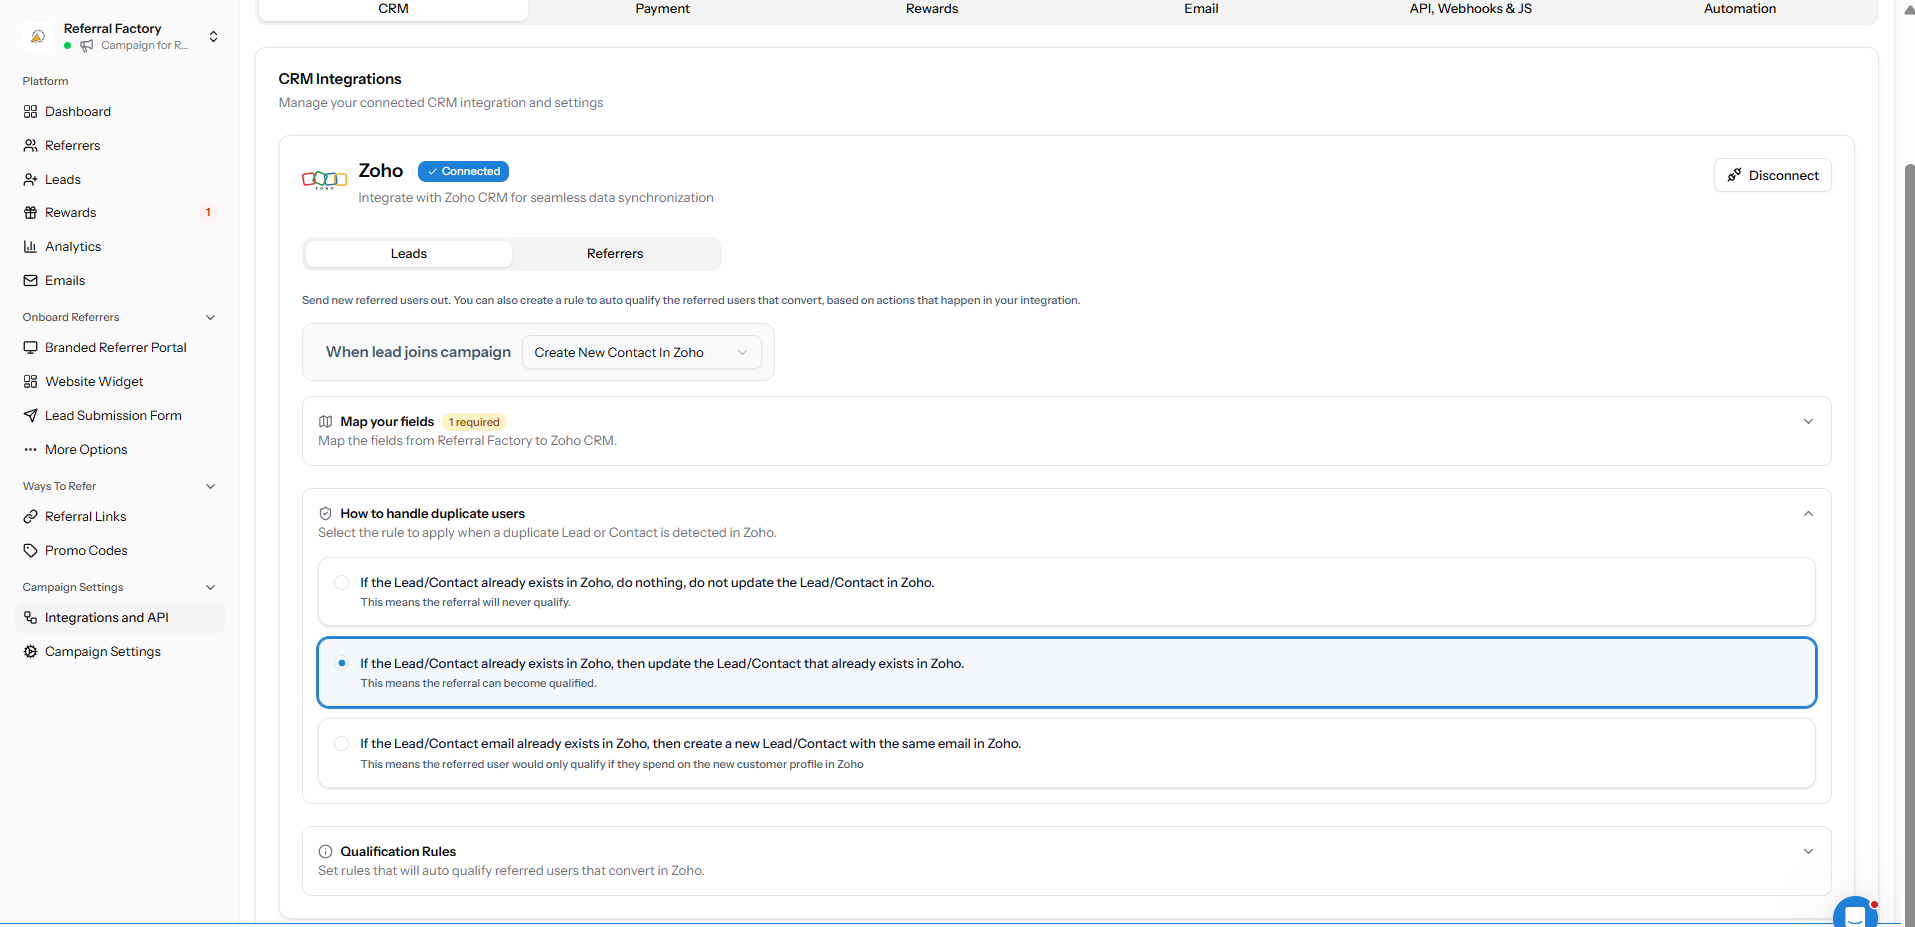Screen dimensions: 1915x927
Task: Click the Analytics chart icon
Action: (30, 247)
